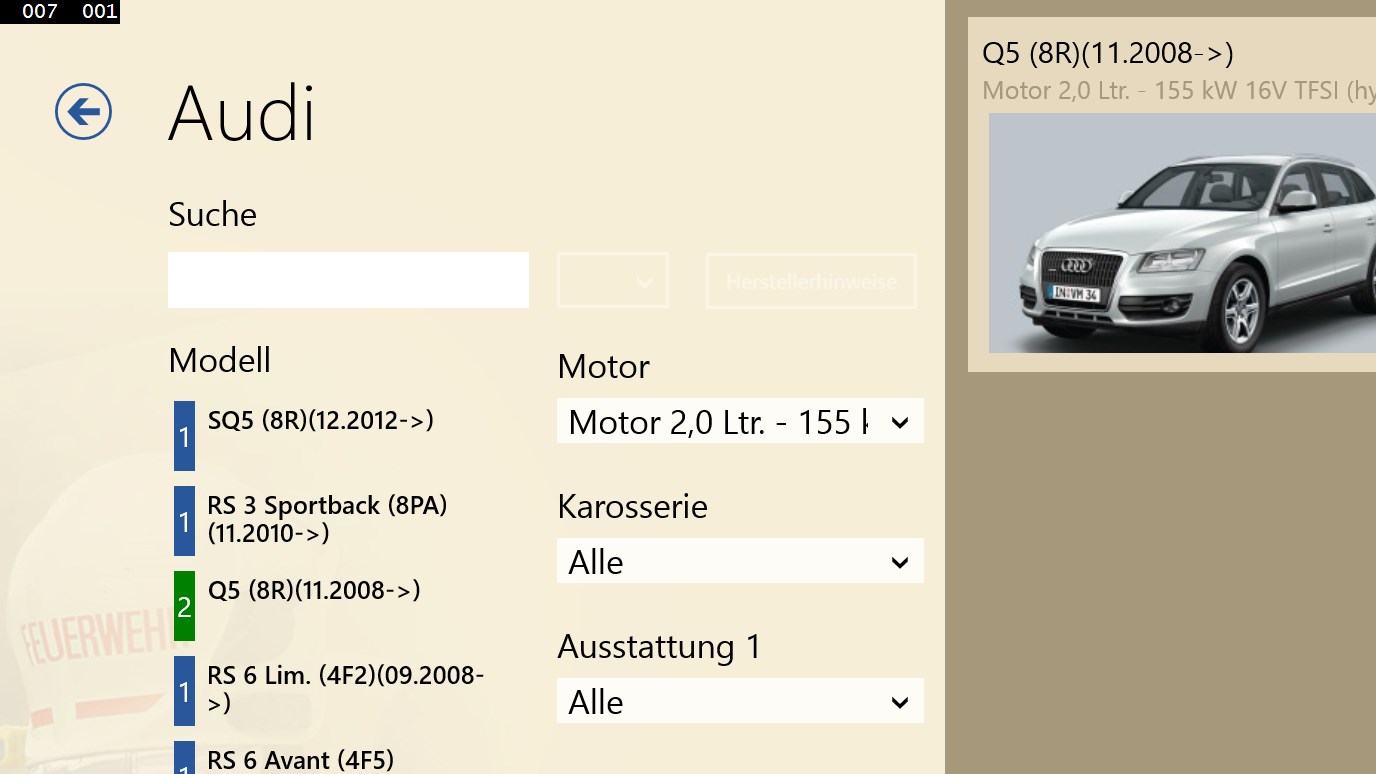Click blue badge beside RS 6 Avant
1376x774 pixels.
(184, 760)
